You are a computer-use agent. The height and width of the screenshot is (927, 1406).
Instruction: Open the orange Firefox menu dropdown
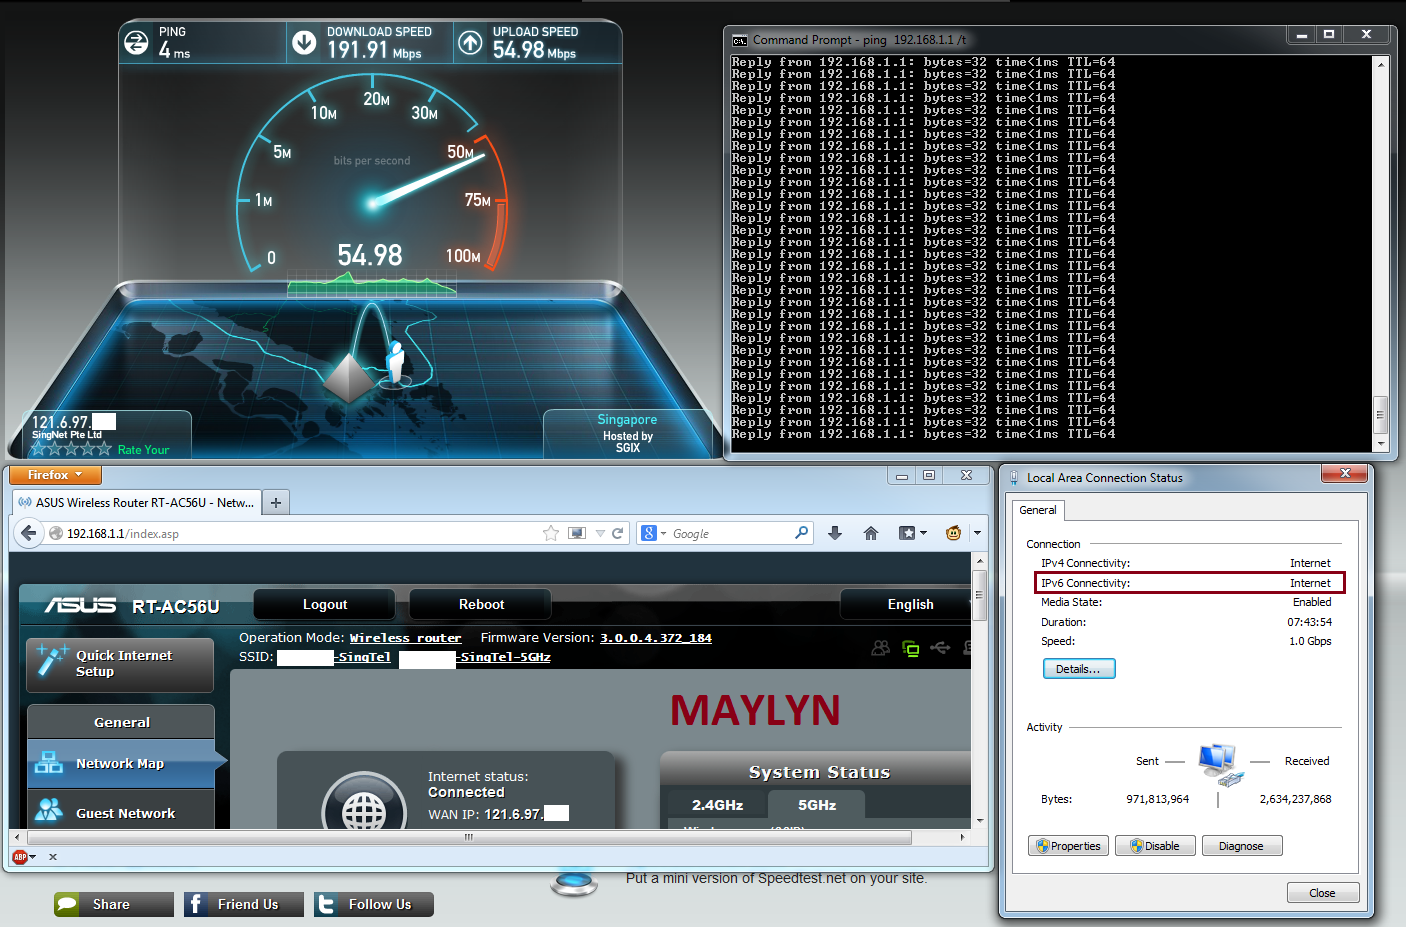54,475
